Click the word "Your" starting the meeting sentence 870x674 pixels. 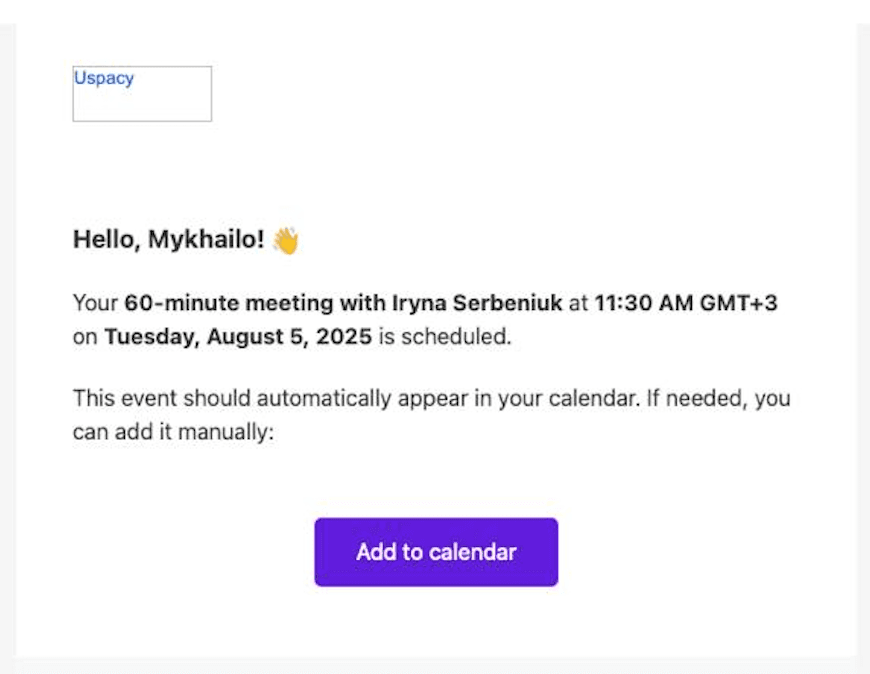(96, 303)
